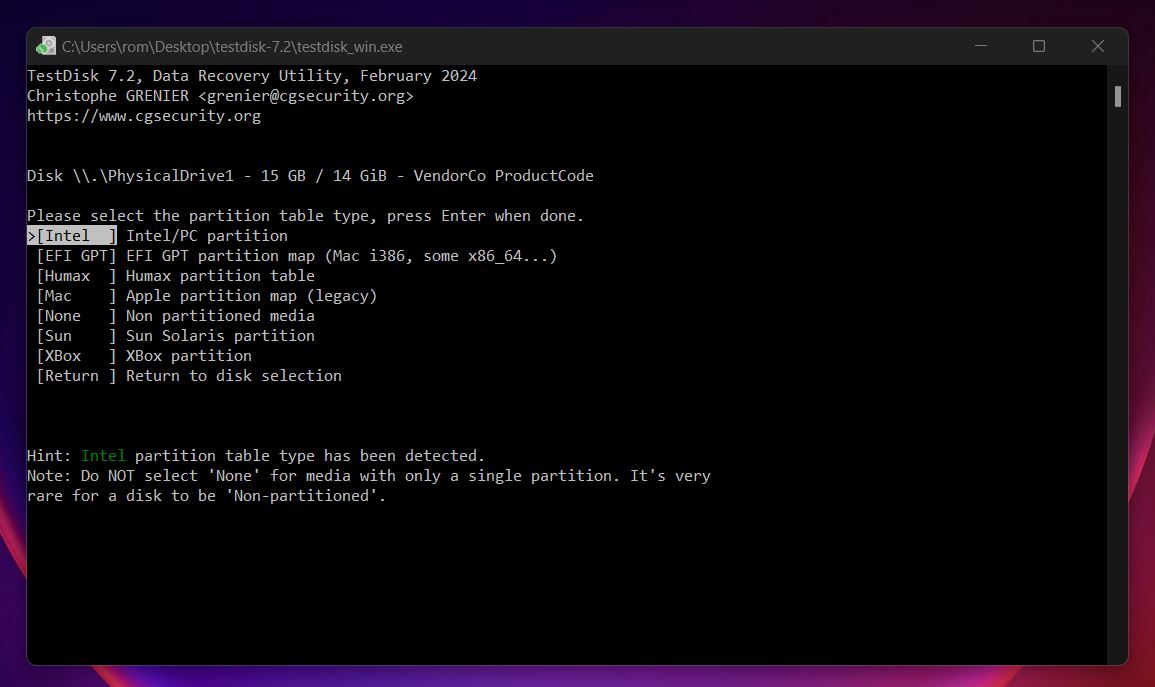Click the TestDisk app icon in title bar

click(x=46, y=46)
